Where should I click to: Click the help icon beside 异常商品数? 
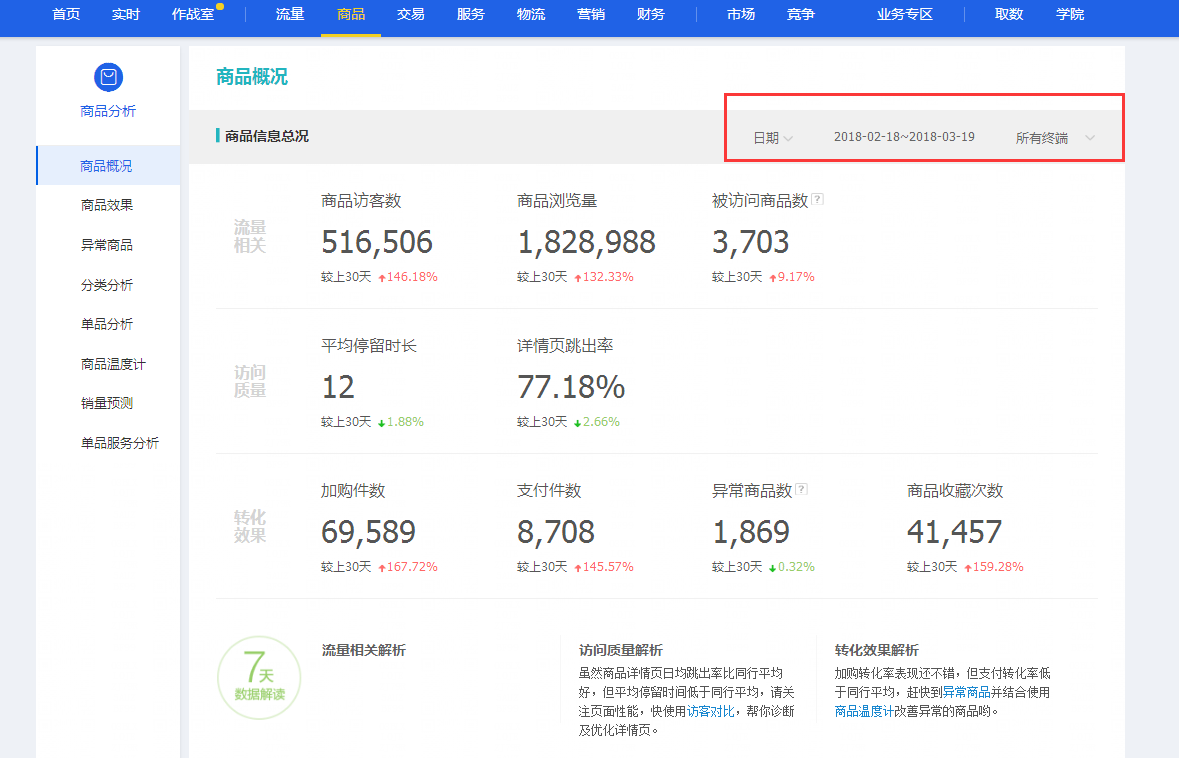point(802,490)
